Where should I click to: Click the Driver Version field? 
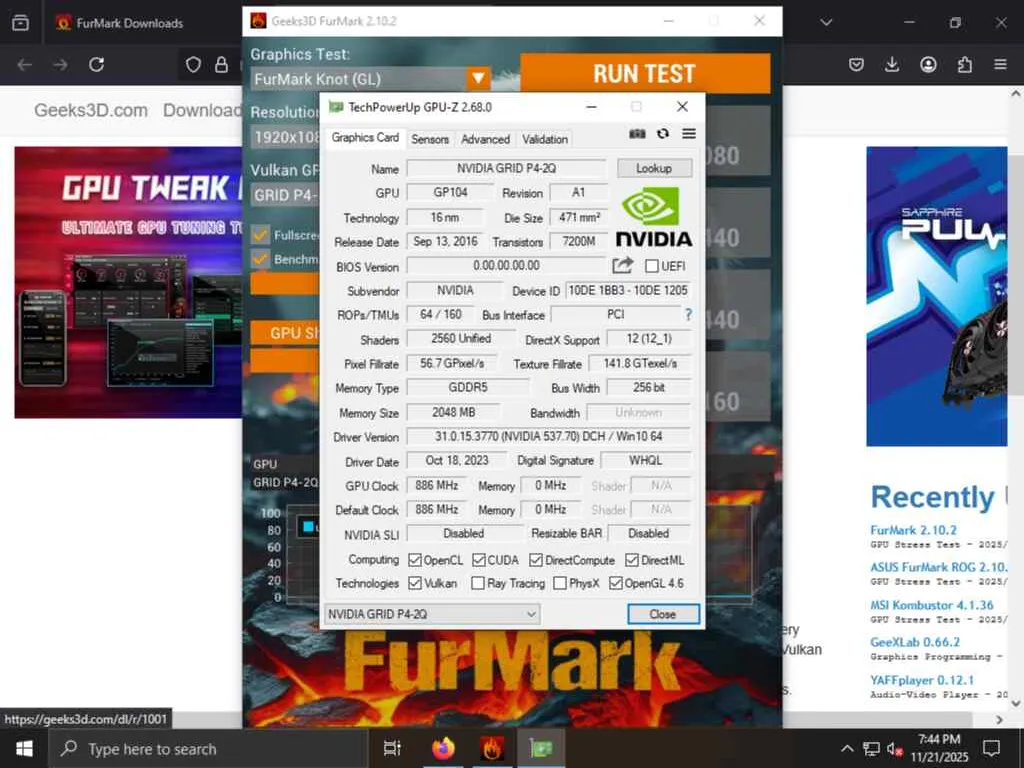pos(549,436)
